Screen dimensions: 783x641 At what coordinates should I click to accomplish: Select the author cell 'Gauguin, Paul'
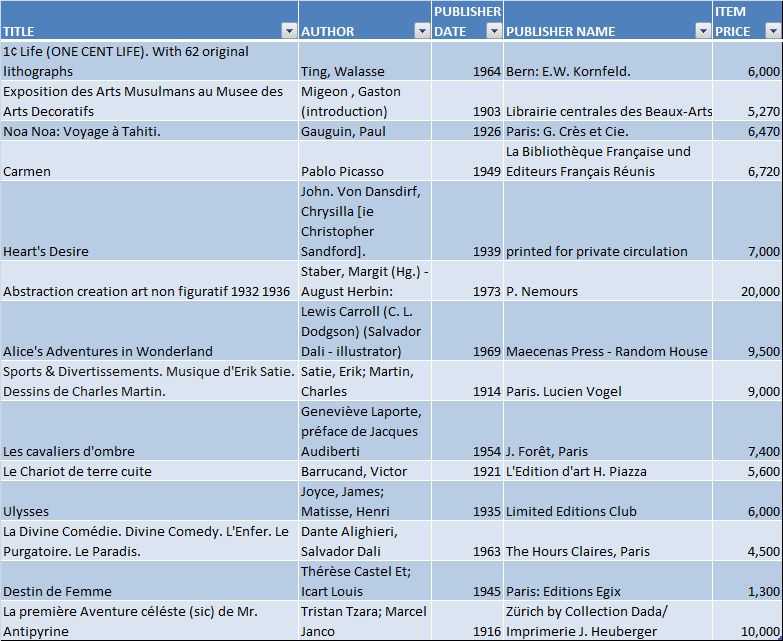[x=365, y=131]
